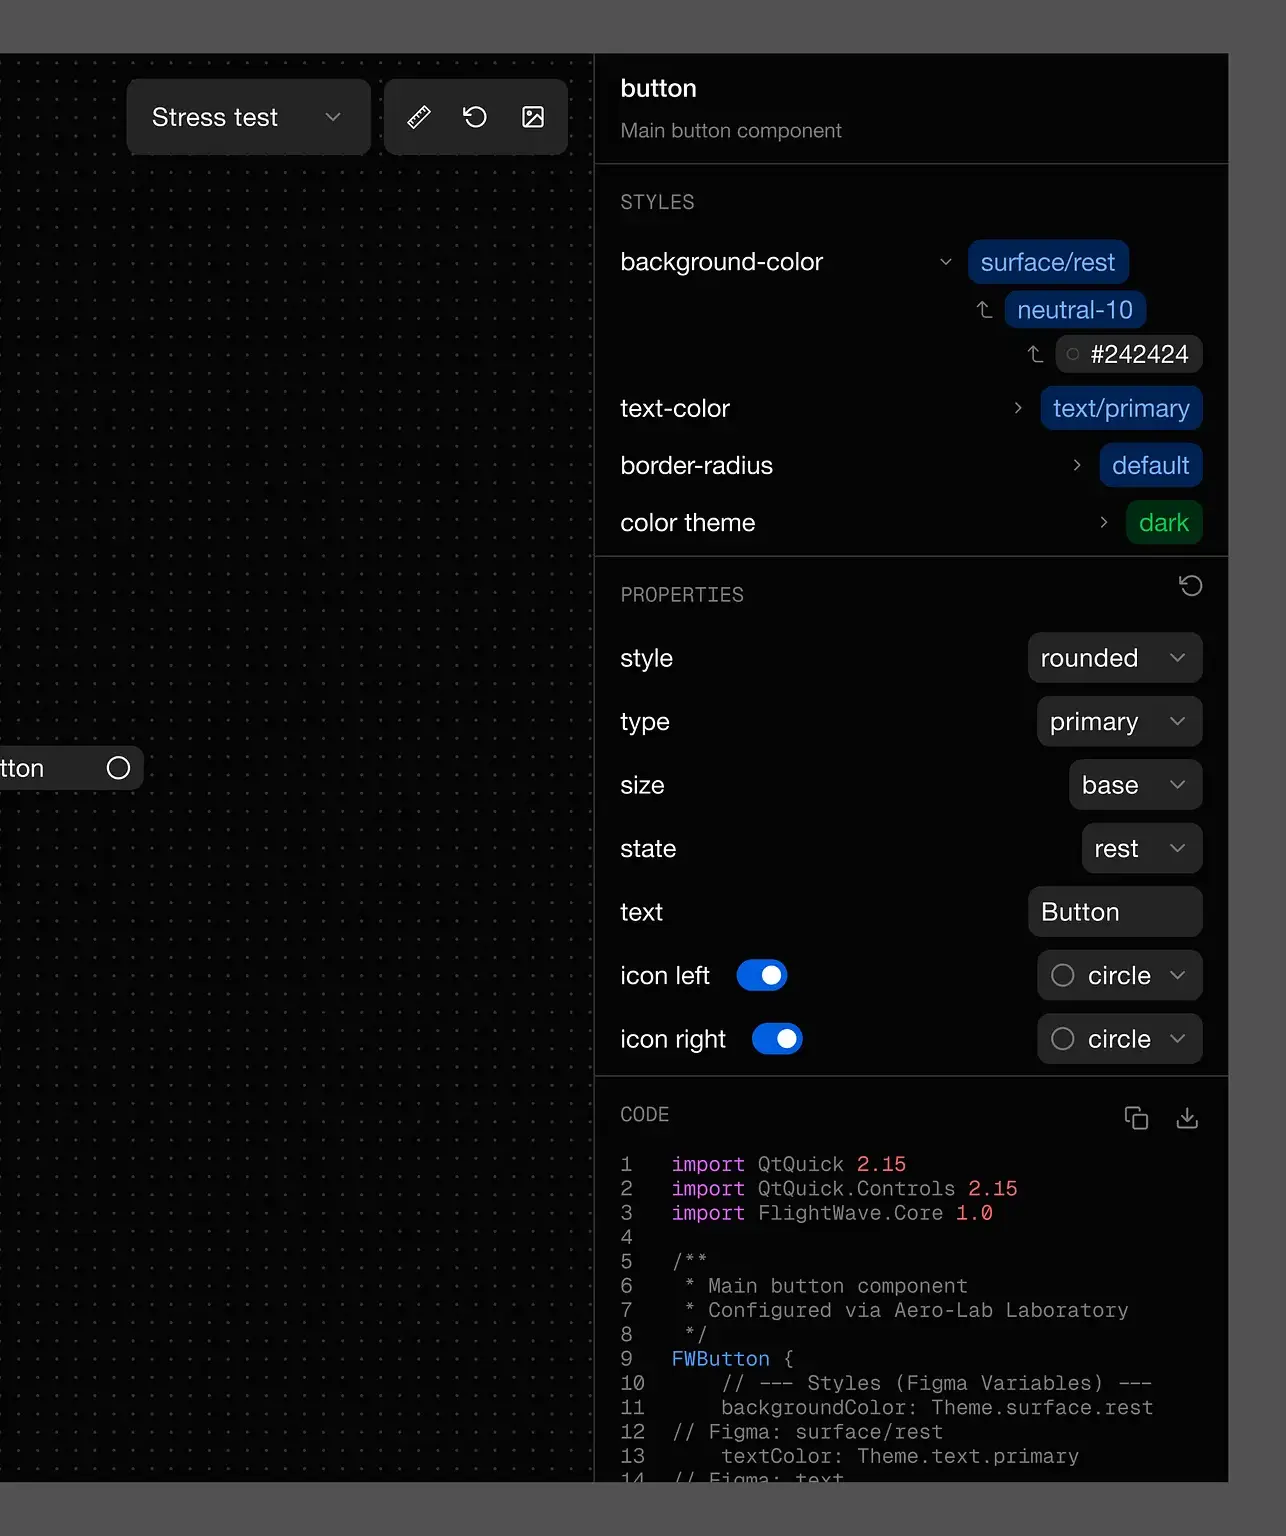Image resolution: width=1286 pixels, height=1536 pixels.
Task: Download the code with the download icon
Action: click(1187, 1118)
